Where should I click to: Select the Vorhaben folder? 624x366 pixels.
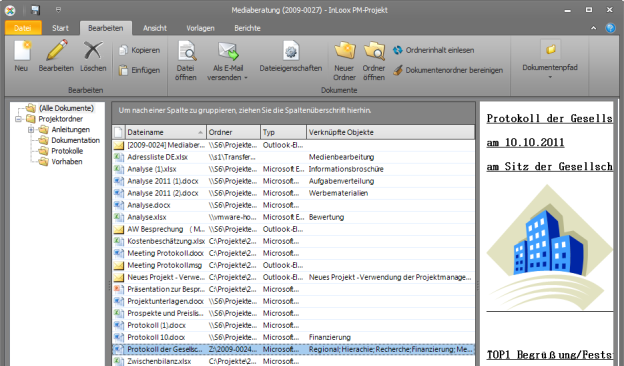pyautogui.click(x=66, y=162)
